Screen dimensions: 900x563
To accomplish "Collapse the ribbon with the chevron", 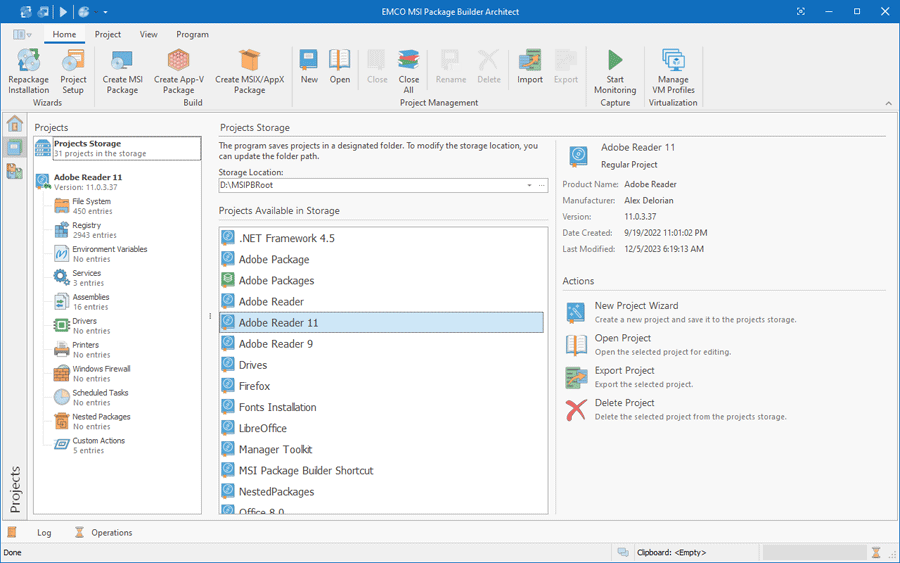I will coord(889,103).
